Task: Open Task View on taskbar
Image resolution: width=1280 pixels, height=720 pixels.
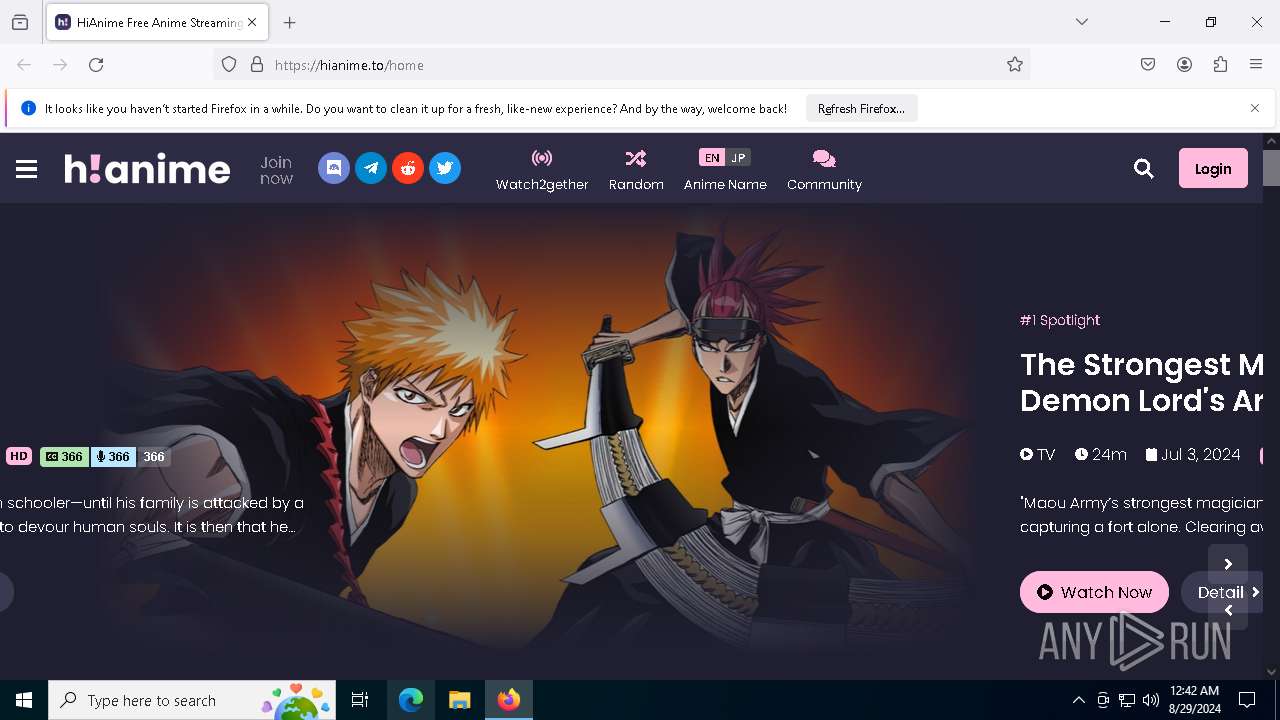Action: pyautogui.click(x=360, y=700)
